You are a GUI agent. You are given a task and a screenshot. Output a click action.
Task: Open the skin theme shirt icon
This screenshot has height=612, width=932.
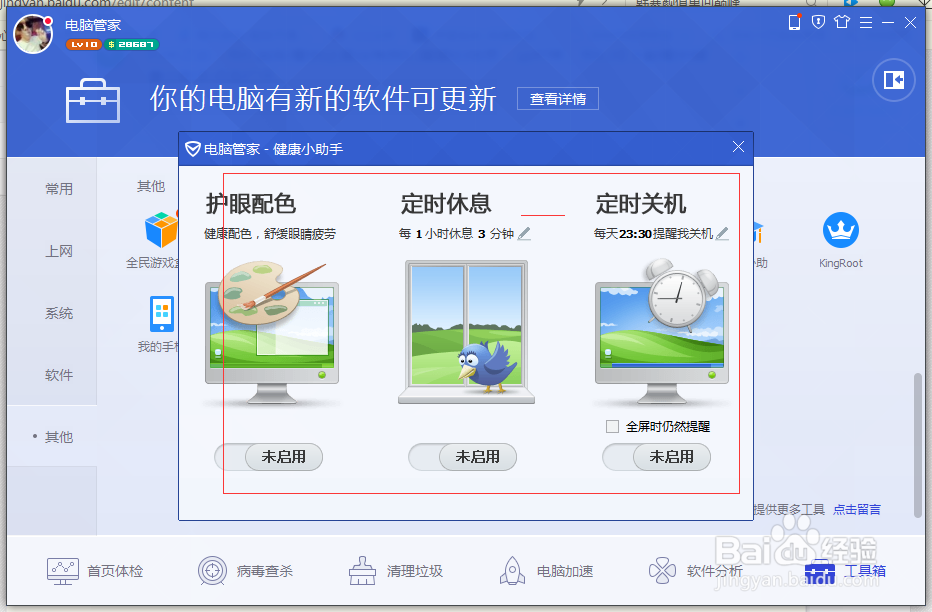tap(840, 21)
